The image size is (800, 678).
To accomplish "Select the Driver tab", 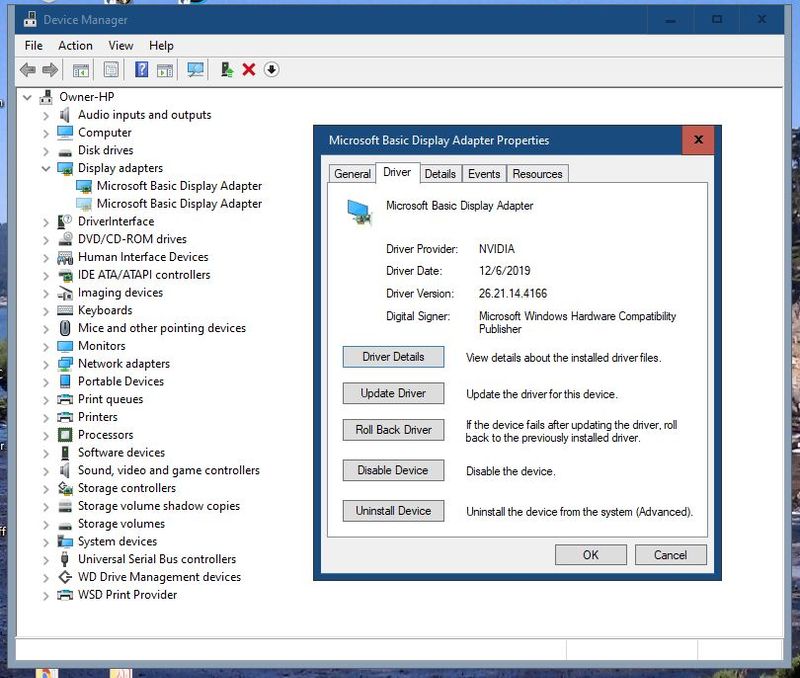I will point(397,172).
